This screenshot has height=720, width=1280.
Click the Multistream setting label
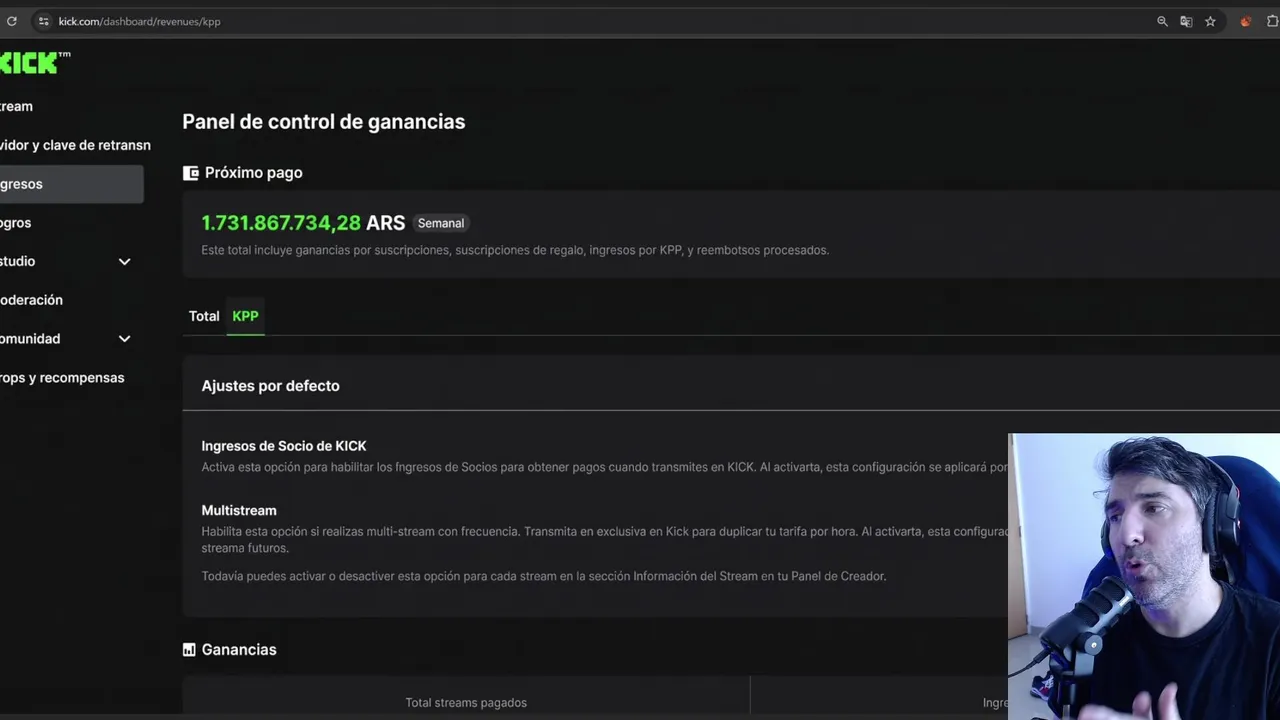pyautogui.click(x=239, y=510)
